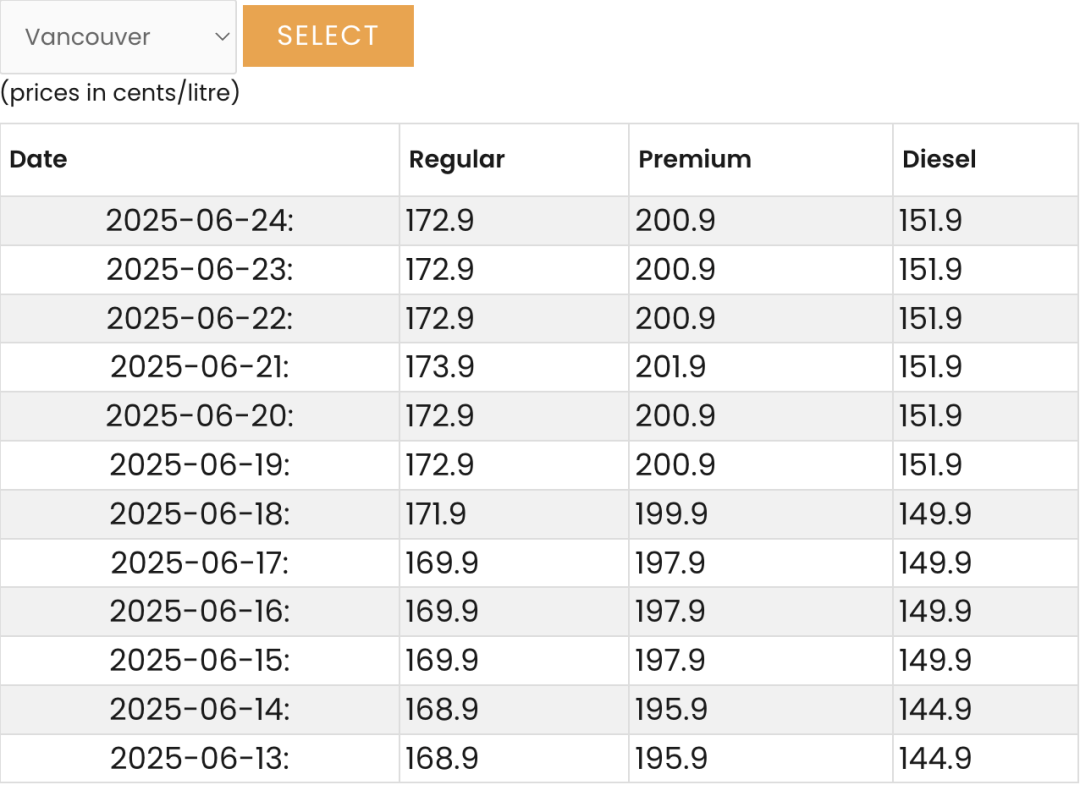Screen dimensions: 1080x785
Task: Open the Vancouver city dropdown
Action: click(x=118, y=36)
